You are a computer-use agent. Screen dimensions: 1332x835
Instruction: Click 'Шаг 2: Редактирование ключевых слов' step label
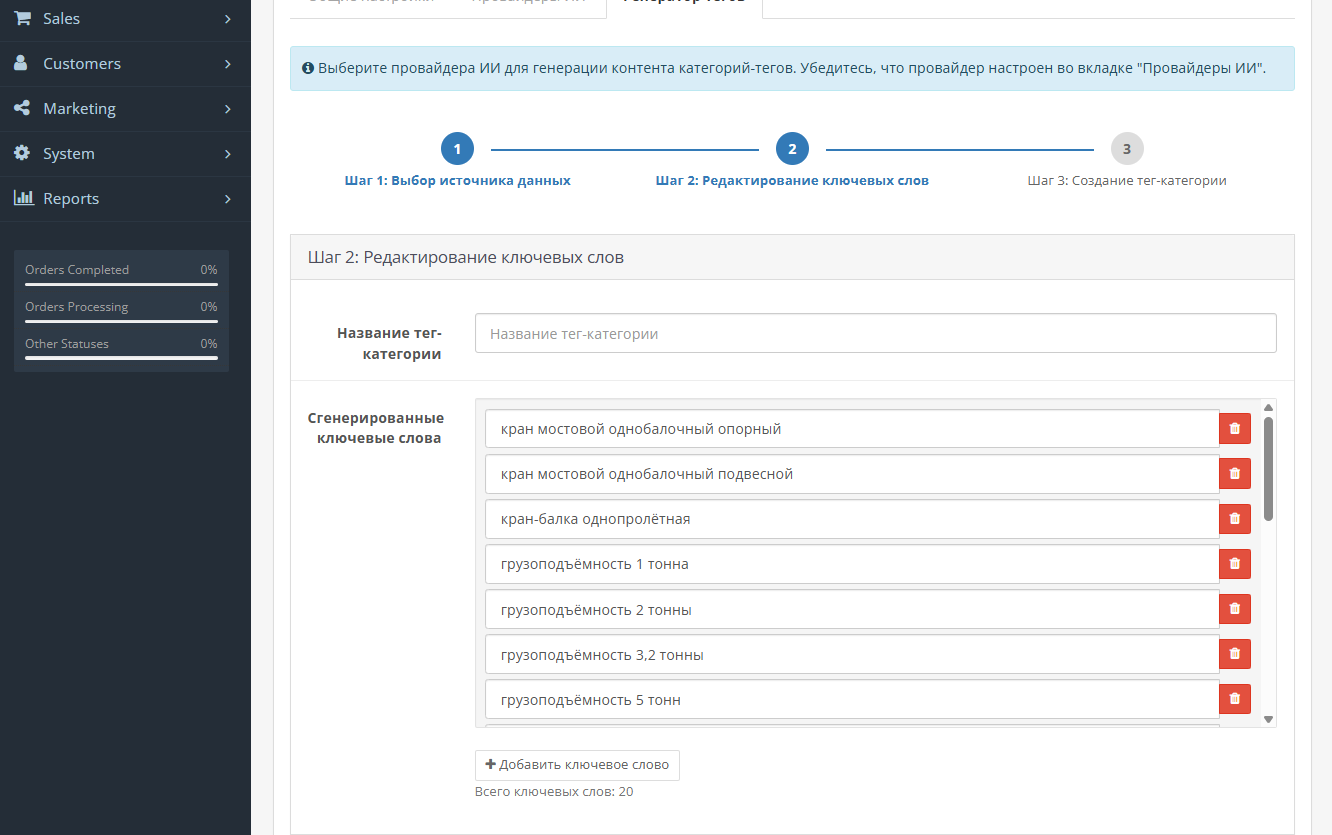coord(792,181)
